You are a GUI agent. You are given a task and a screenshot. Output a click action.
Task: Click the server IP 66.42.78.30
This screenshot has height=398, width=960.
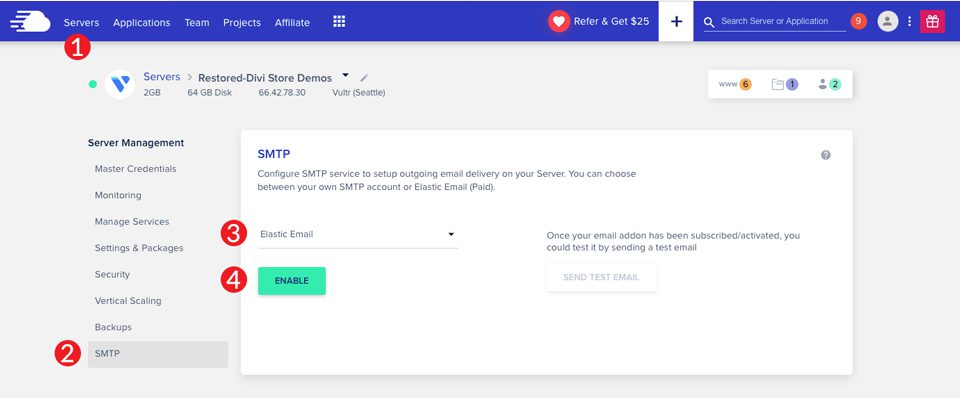pos(282,93)
